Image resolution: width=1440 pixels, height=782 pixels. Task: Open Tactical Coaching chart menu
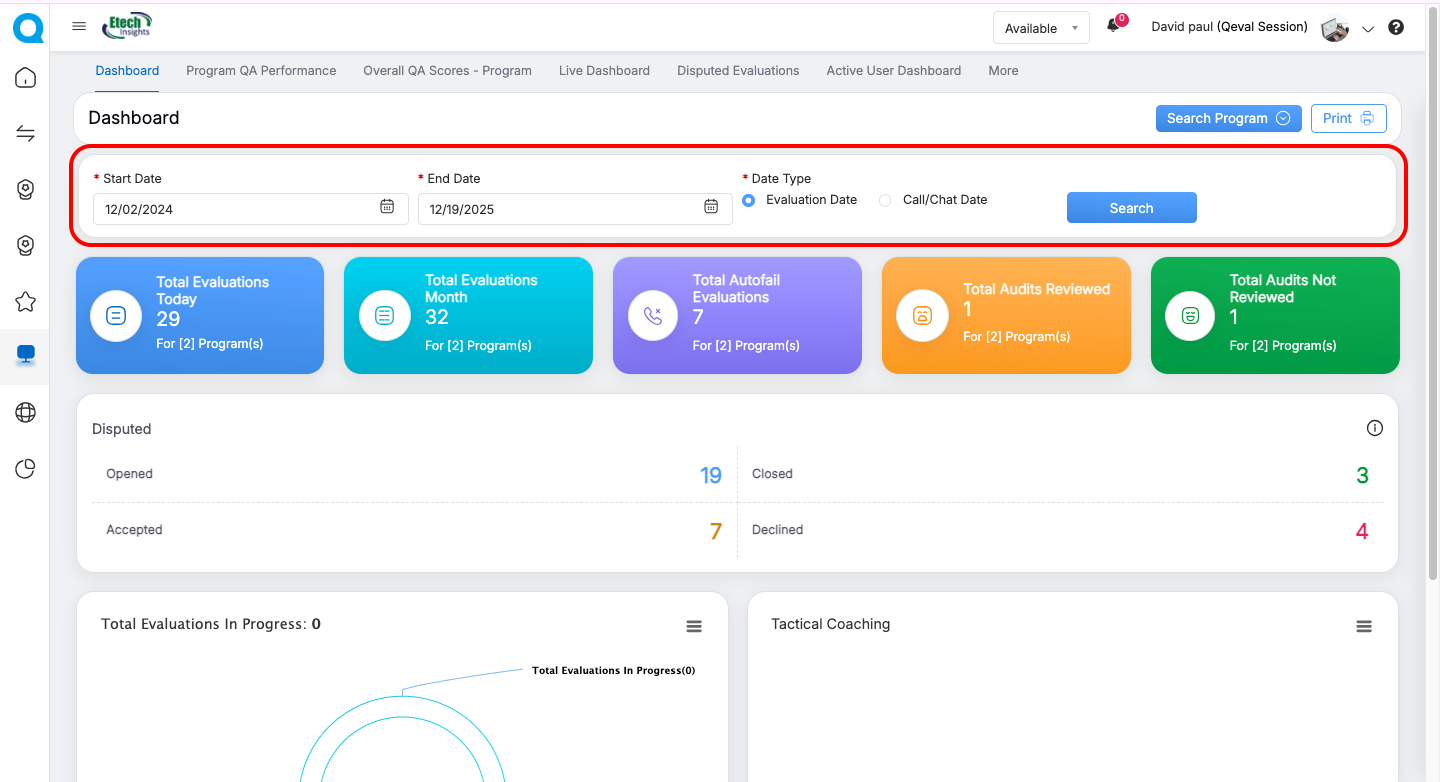pyautogui.click(x=1363, y=626)
